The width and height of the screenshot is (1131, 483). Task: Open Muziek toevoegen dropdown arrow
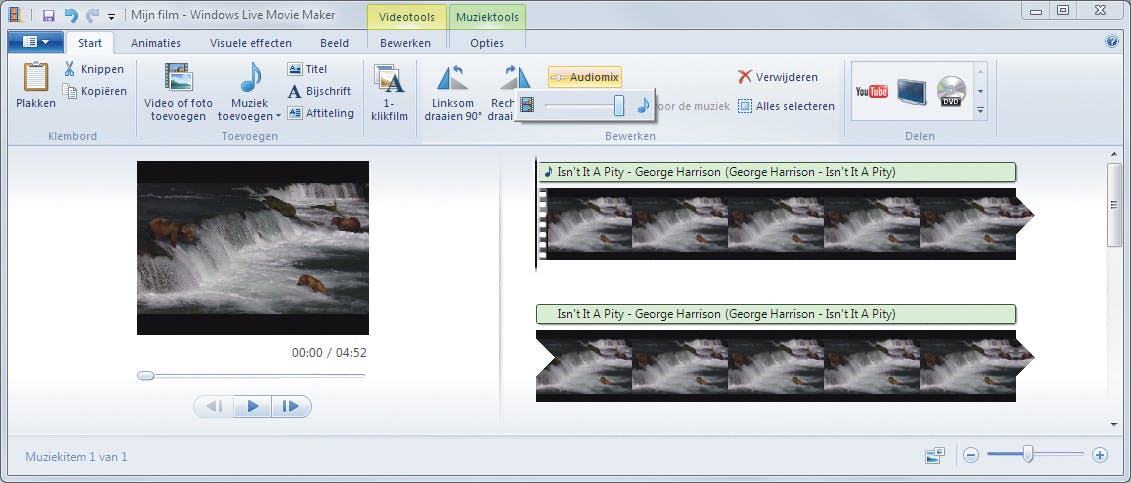pyautogui.click(x=278, y=116)
